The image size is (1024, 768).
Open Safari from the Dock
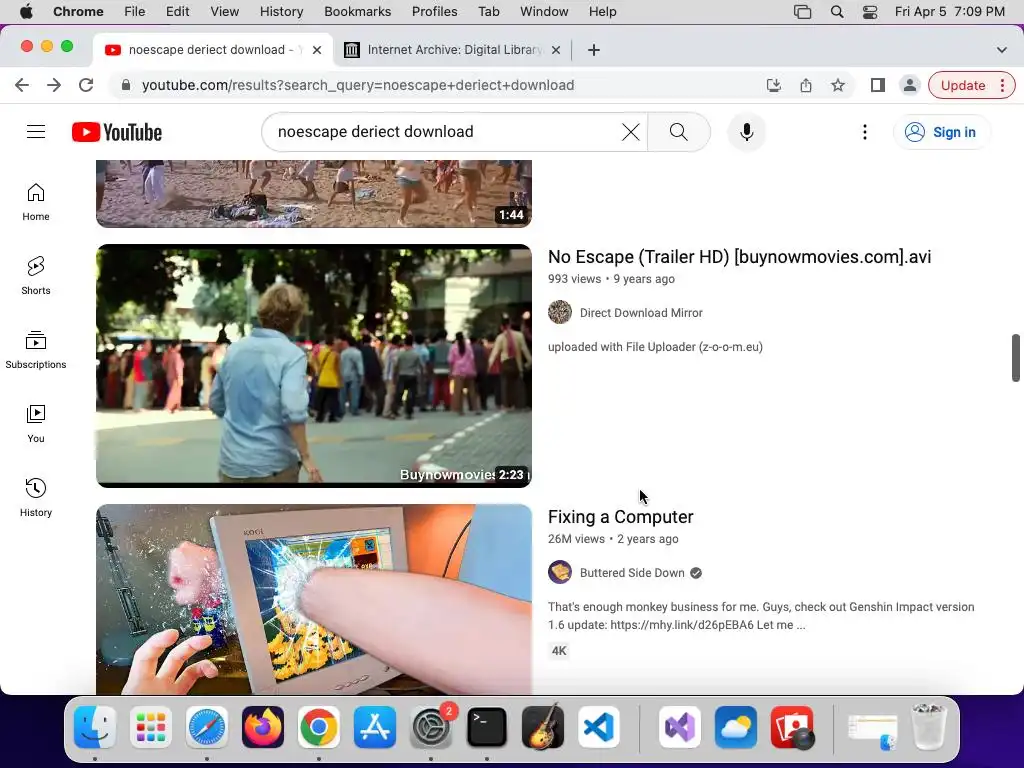207,727
